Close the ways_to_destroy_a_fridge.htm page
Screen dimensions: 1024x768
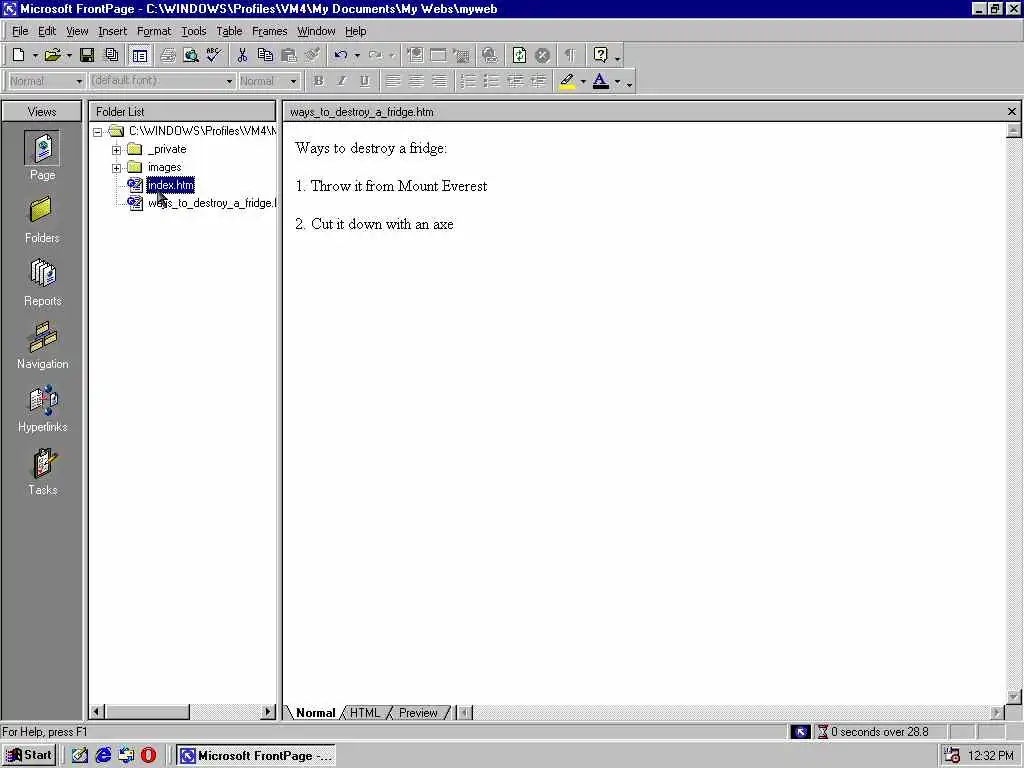(x=1012, y=112)
